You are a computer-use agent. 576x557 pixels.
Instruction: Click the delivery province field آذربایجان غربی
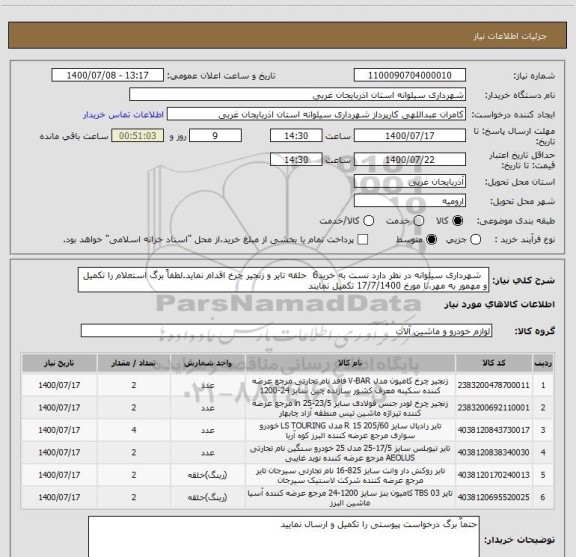pyautogui.click(x=410, y=182)
